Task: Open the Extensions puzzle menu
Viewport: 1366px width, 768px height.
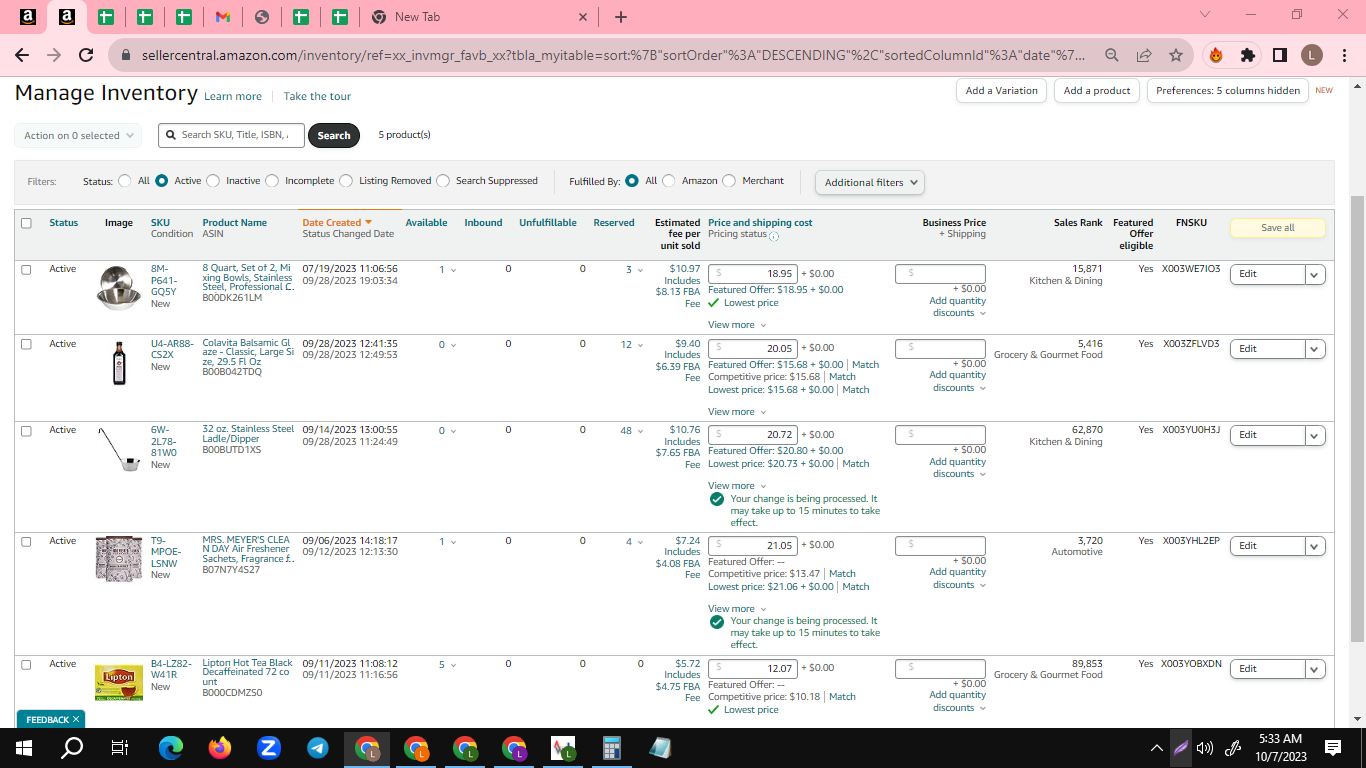Action: (1247, 55)
